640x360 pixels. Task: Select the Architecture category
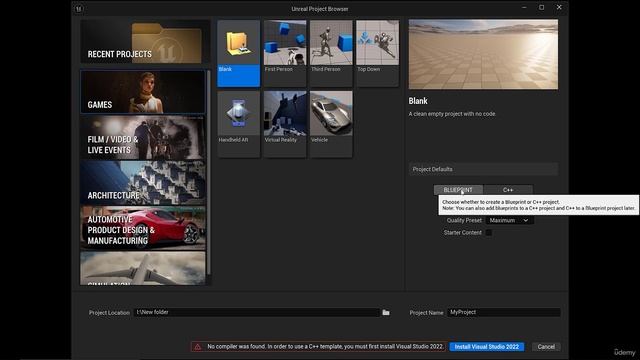pyautogui.click(x=143, y=183)
